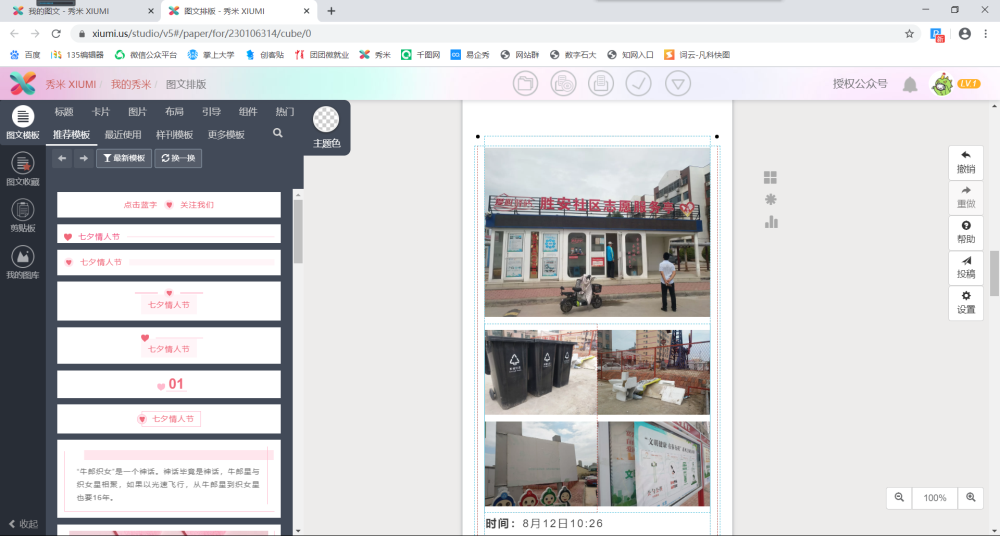
Task: Switch to the 更多模板 tab
Action: (x=226, y=135)
